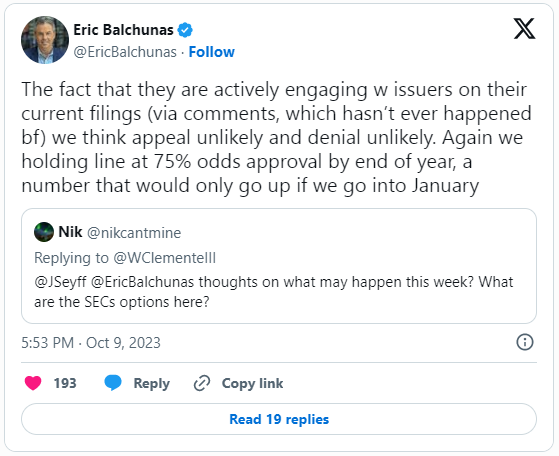
Task: Click the 193 likes count
Action: tap(65, 383)
